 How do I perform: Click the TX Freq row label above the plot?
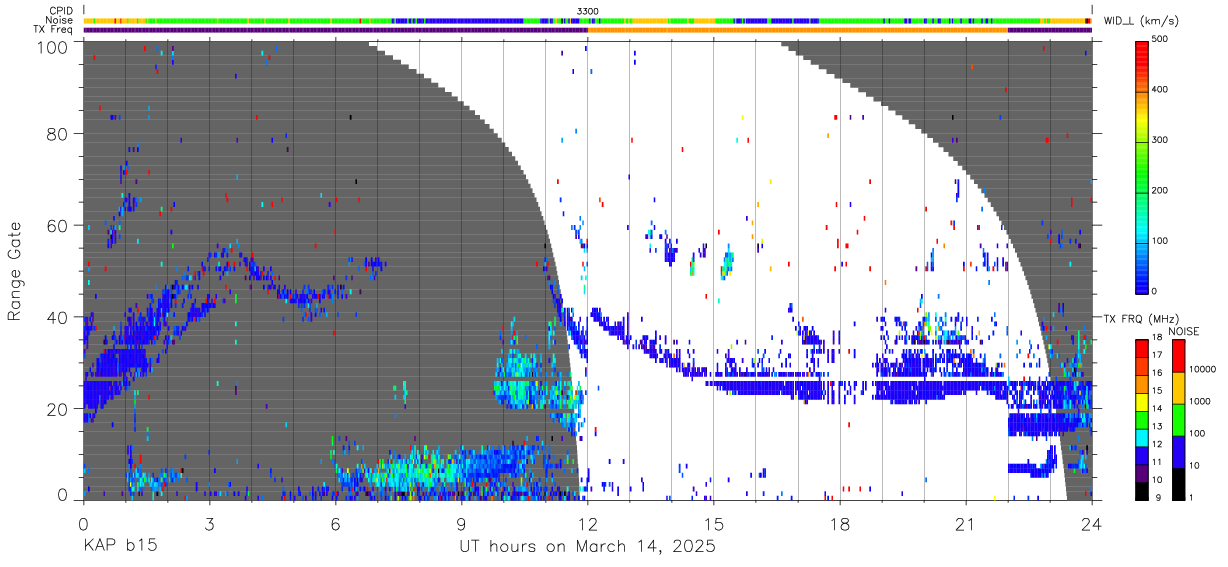(55, 30)
